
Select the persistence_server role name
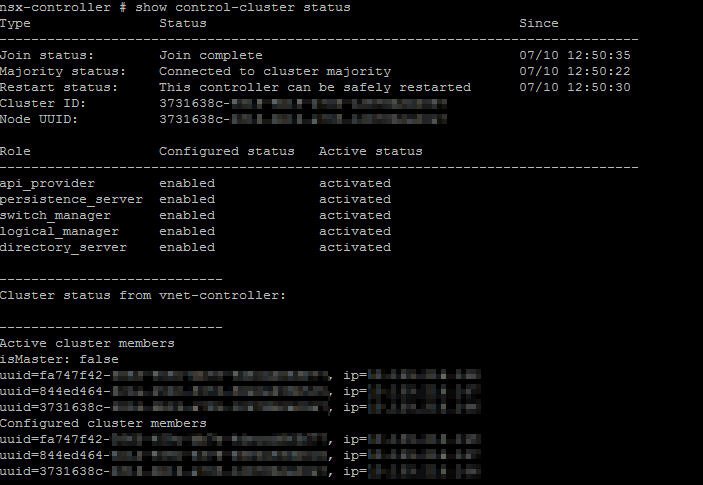pos(71,199)
